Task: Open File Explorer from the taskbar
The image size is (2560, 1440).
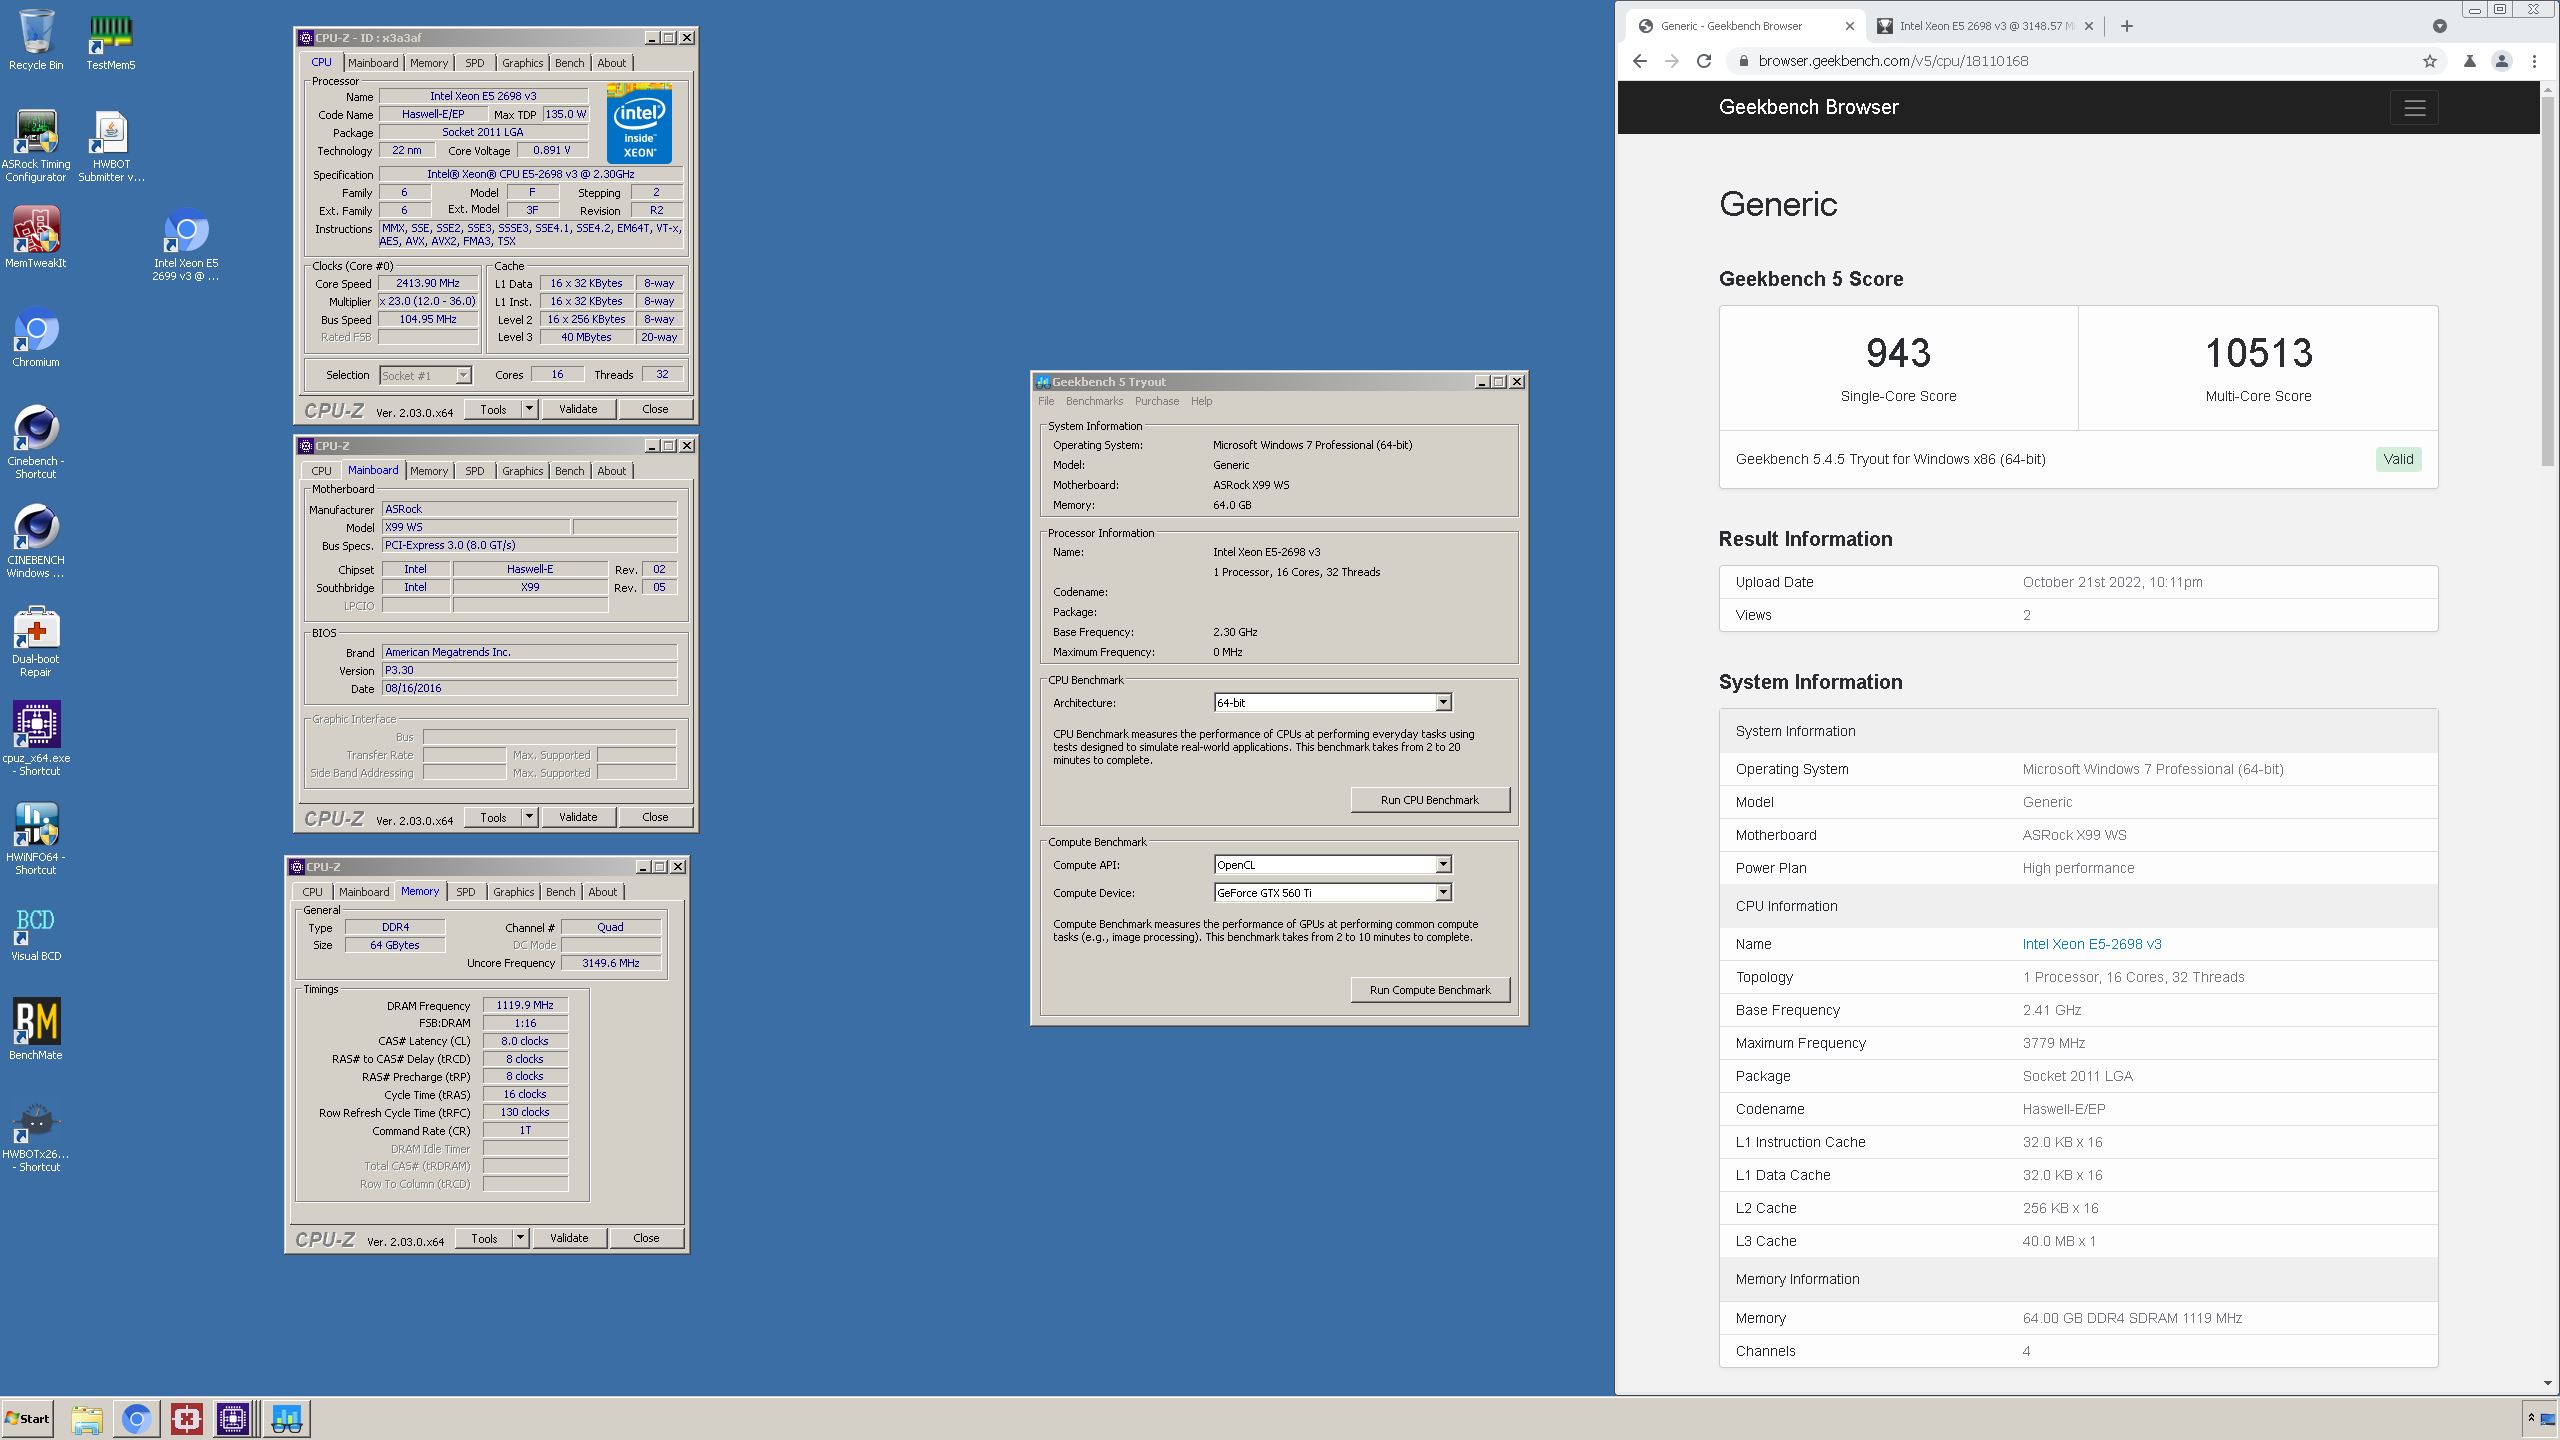Action: [87, 1419]
